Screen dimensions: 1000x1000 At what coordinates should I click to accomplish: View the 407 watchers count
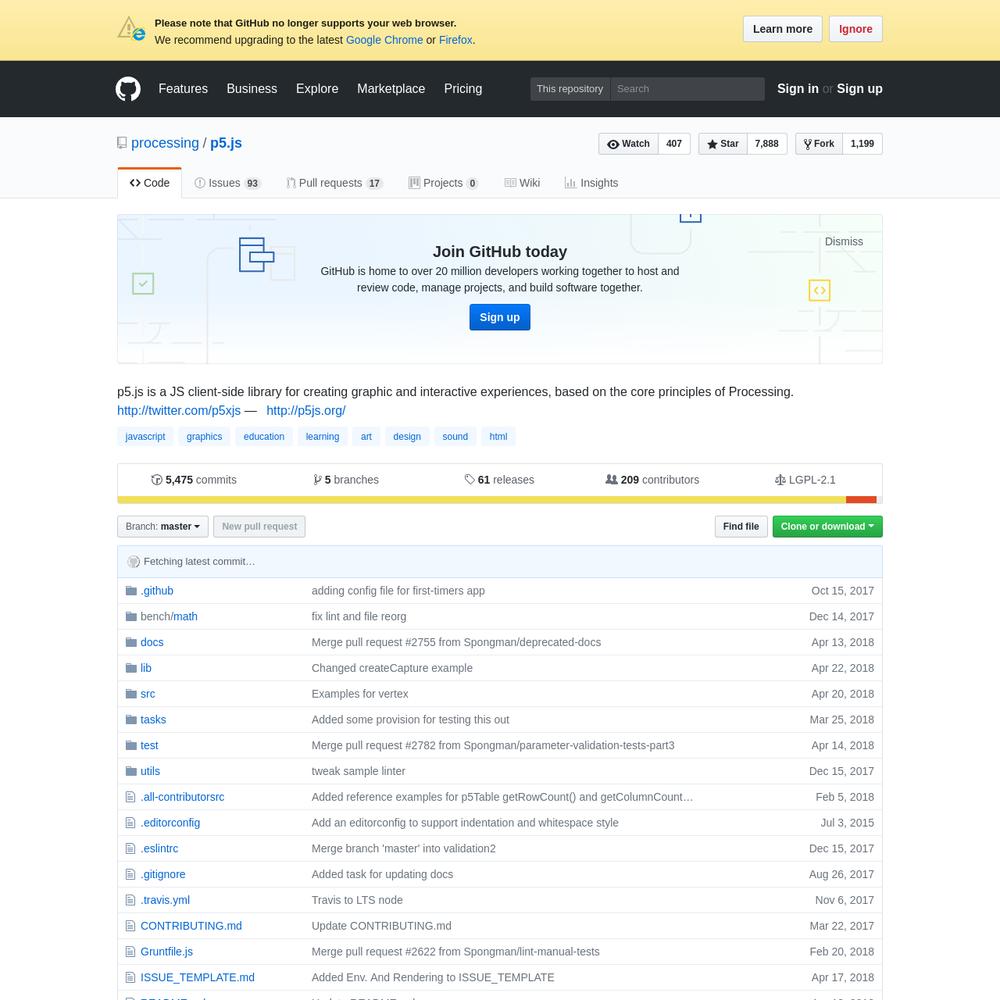(x=674, y=144)
